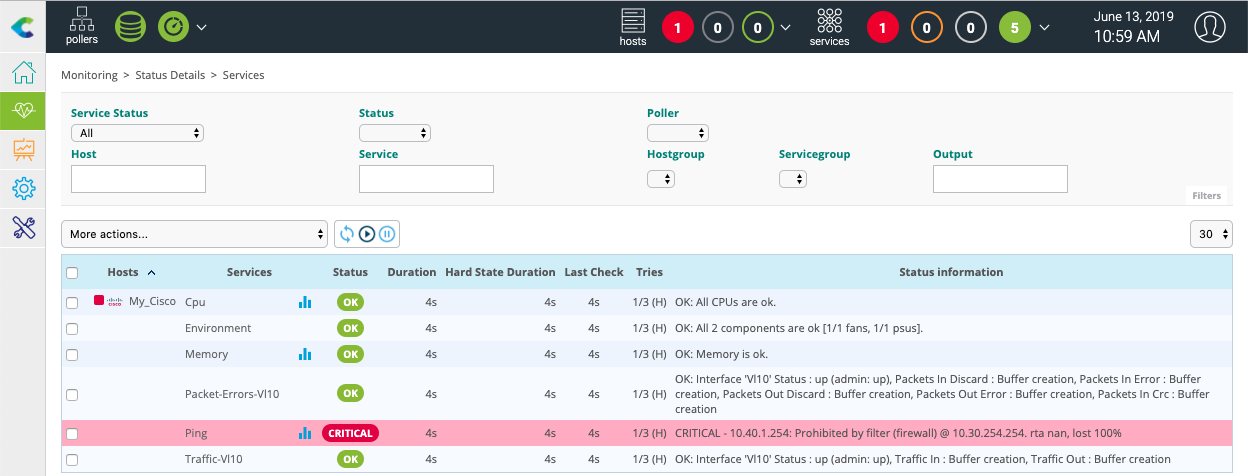Click the orange warning services counter
1248x476 pixels.
click(x=926, y=28)
